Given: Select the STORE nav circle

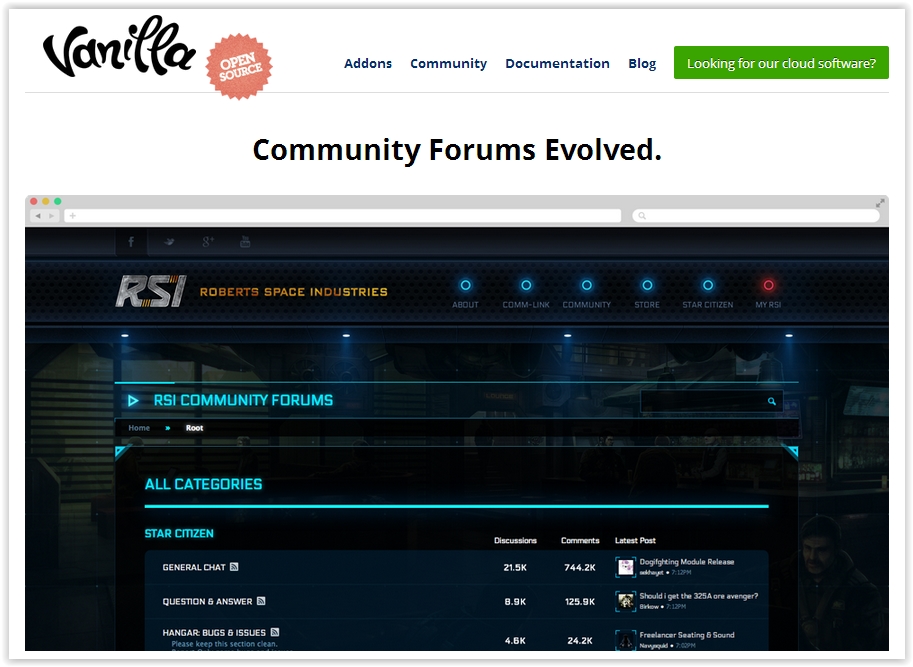Looking at the screenshot, I should [x=647, y=285].
